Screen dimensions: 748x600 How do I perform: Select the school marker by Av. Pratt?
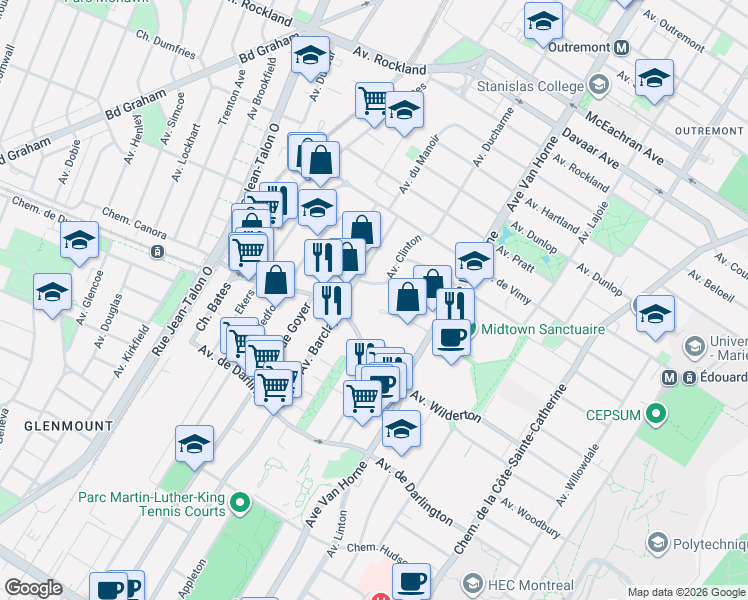point(474,264)
